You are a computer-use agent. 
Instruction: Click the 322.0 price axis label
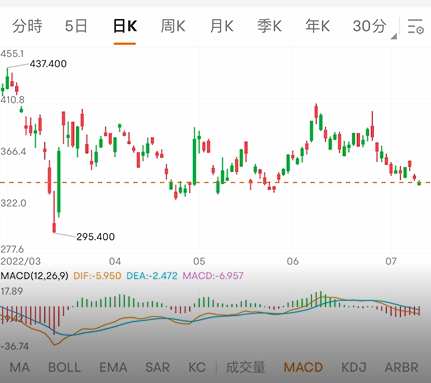point(13,203)
